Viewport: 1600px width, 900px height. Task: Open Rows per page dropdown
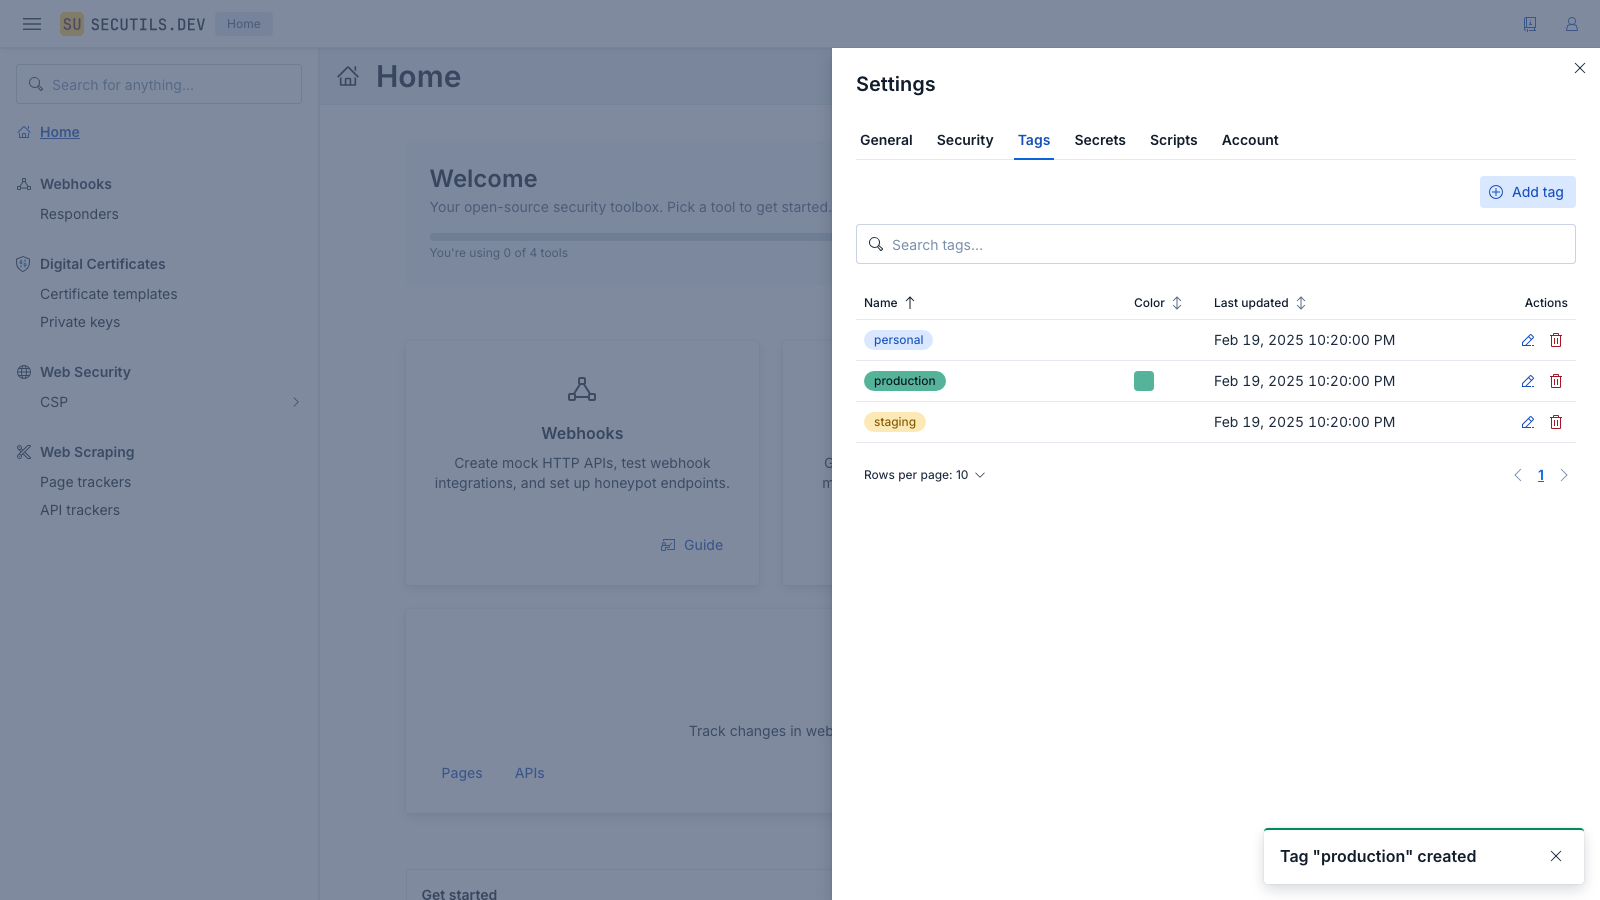coord(925,475)
